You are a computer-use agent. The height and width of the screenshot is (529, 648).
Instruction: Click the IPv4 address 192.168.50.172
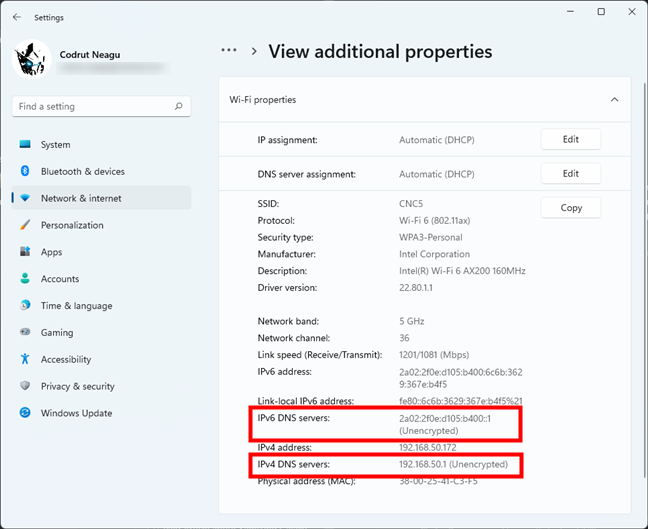tap(428, 448)
